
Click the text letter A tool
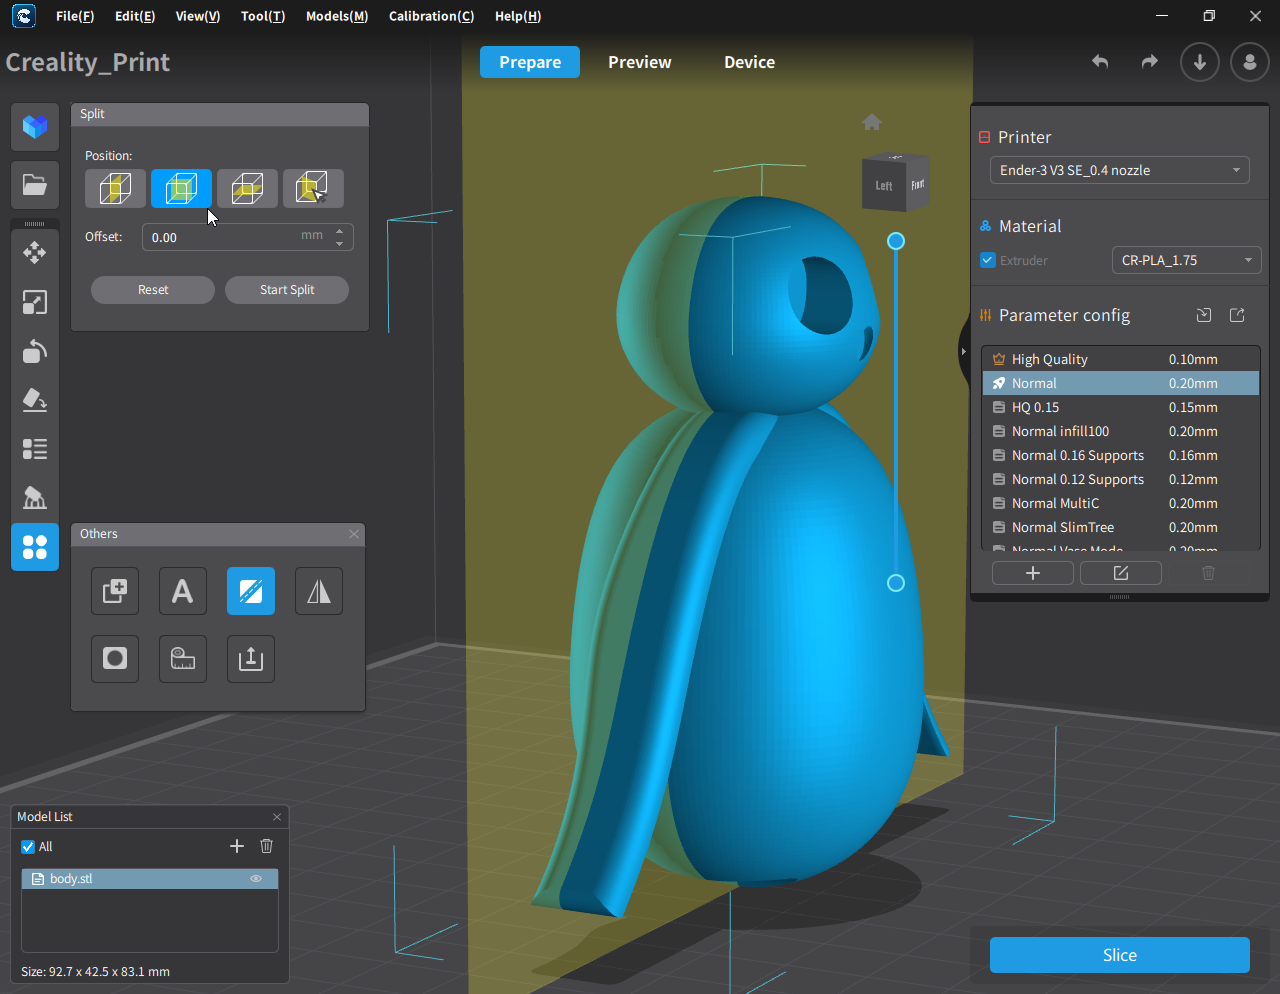[x=183, y=591]
